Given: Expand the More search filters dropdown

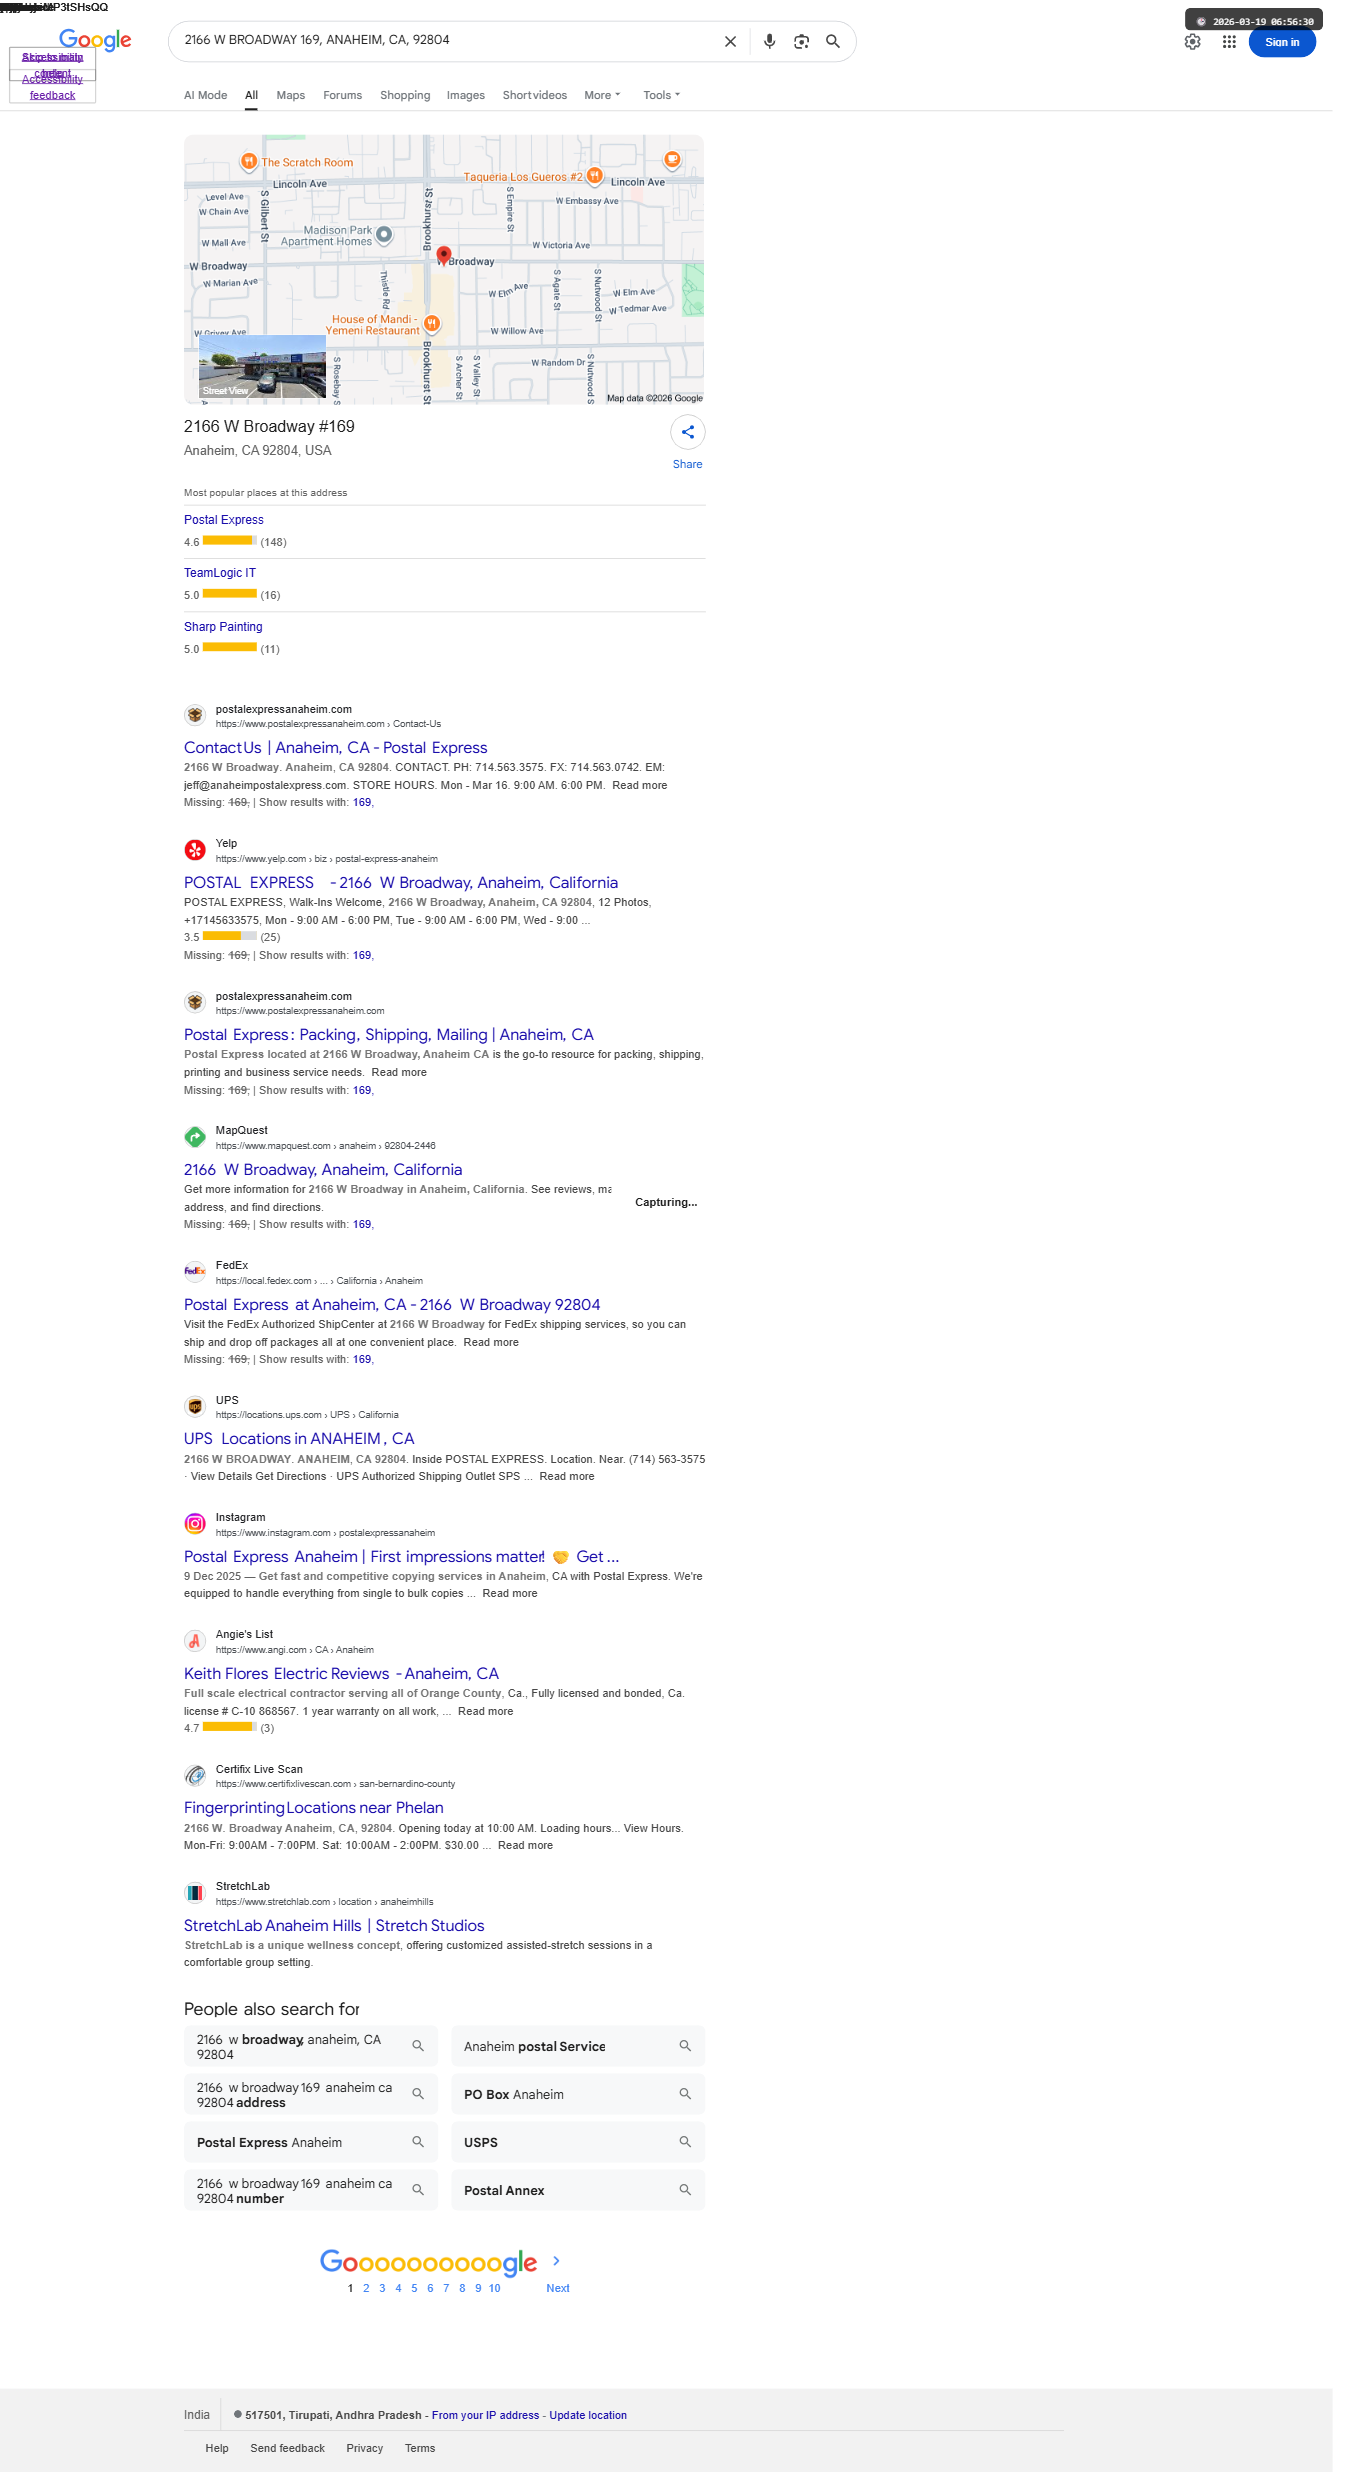Looking at the screenshot, I should 602,95.
